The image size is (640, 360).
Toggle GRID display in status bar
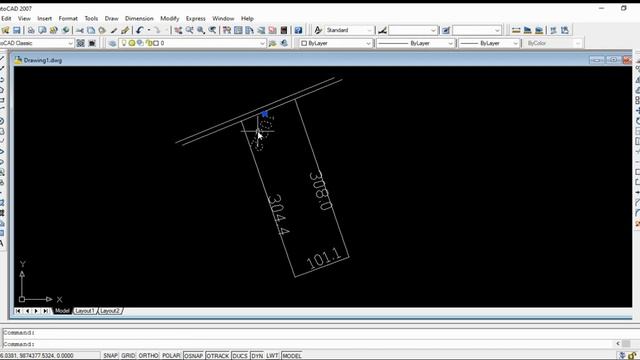(128, 356)
